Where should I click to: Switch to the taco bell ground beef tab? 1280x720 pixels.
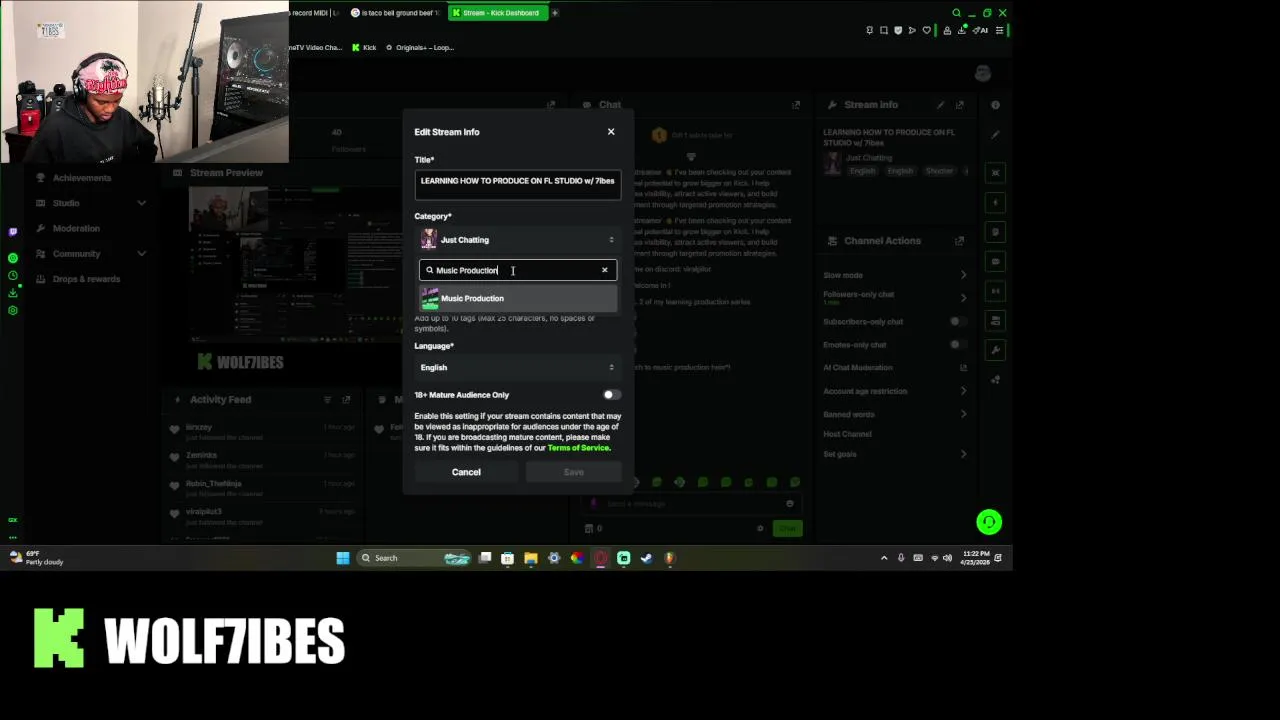[x=395, y=13]
